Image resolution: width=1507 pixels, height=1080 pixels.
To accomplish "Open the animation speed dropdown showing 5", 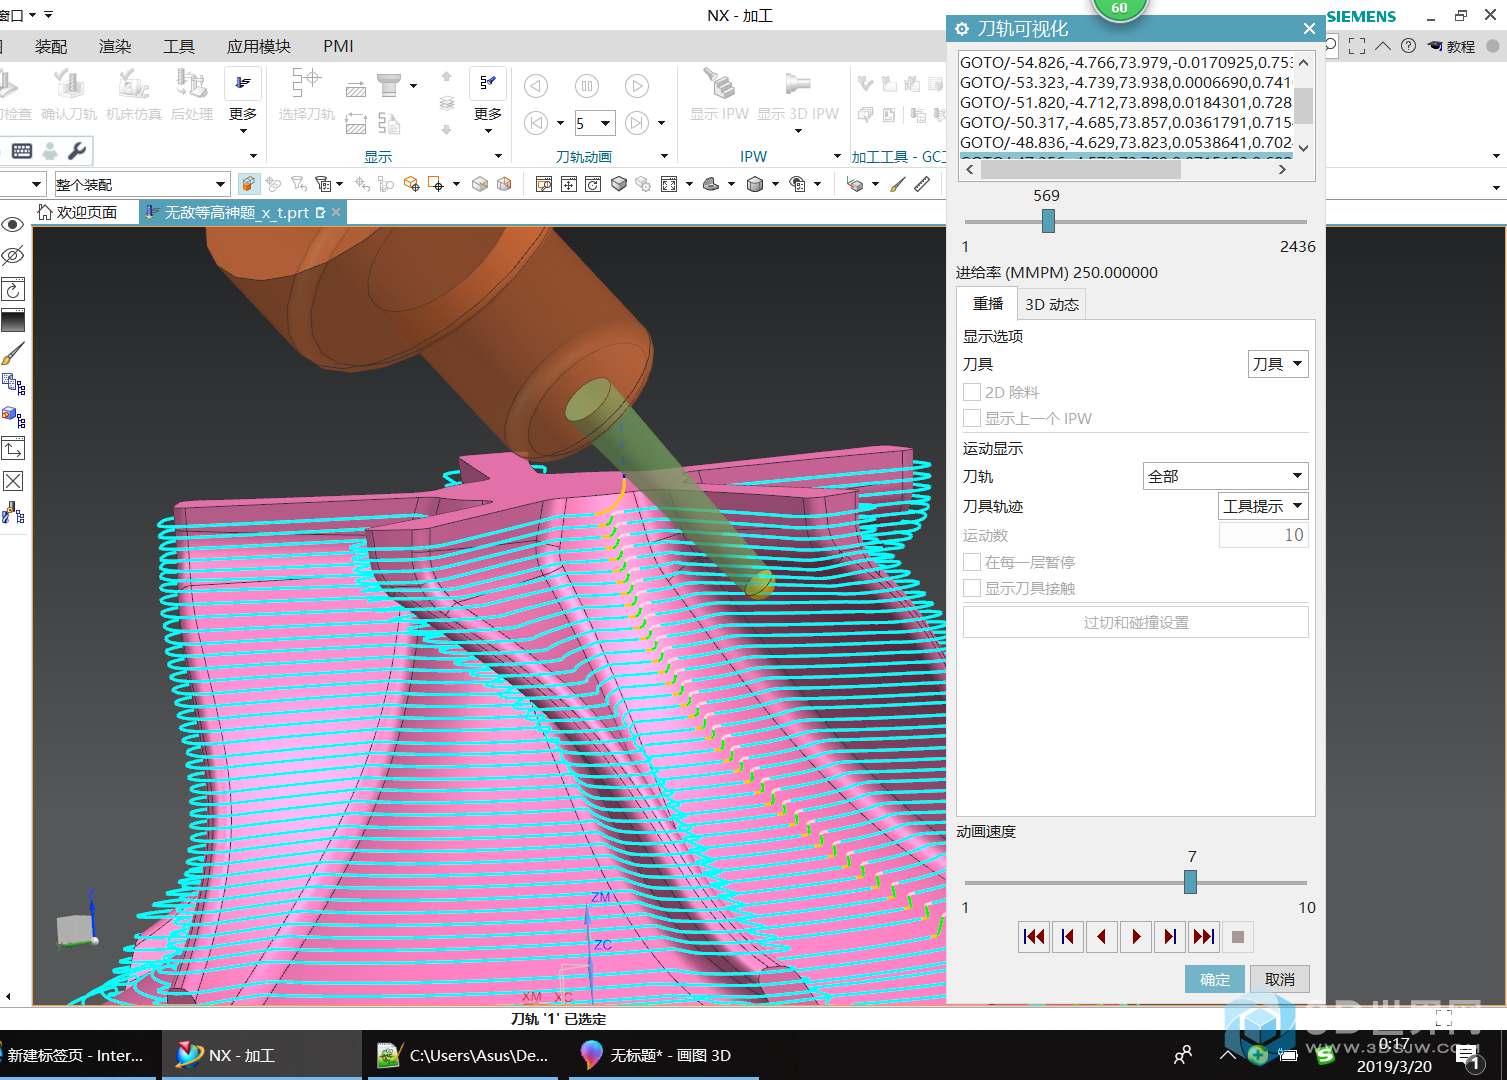I will point(594,123).
